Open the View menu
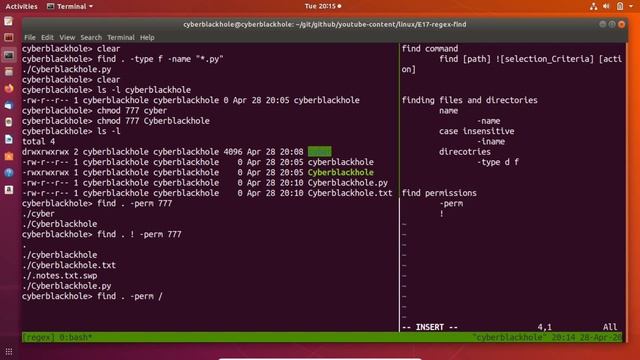 [67, 37]
